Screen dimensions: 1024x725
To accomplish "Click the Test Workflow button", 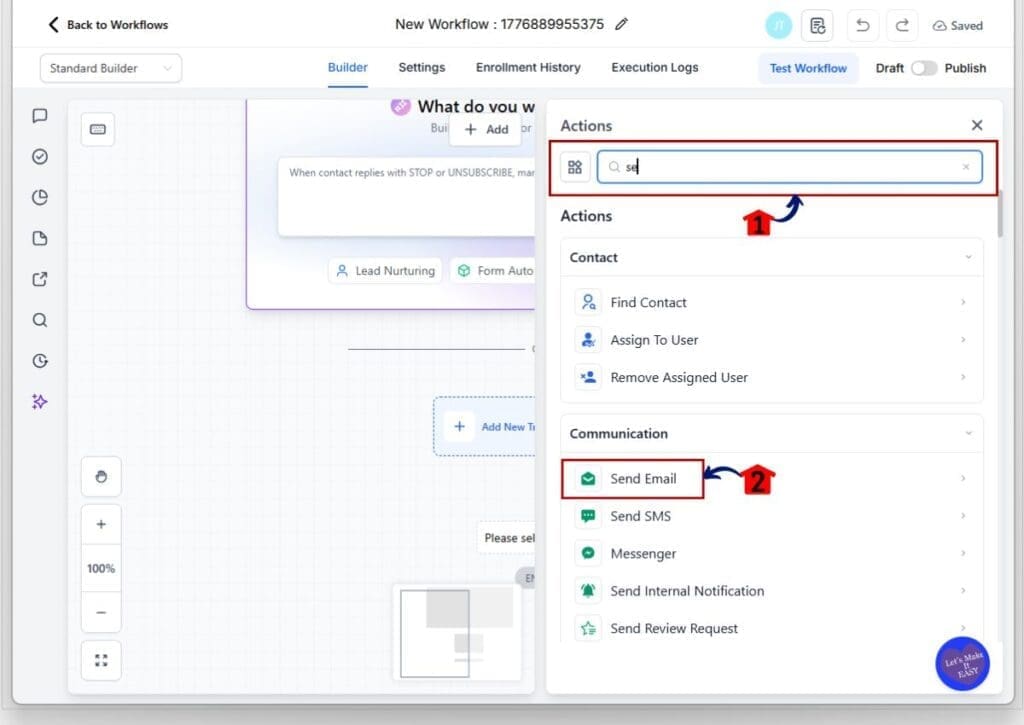I will coord(807,68).
